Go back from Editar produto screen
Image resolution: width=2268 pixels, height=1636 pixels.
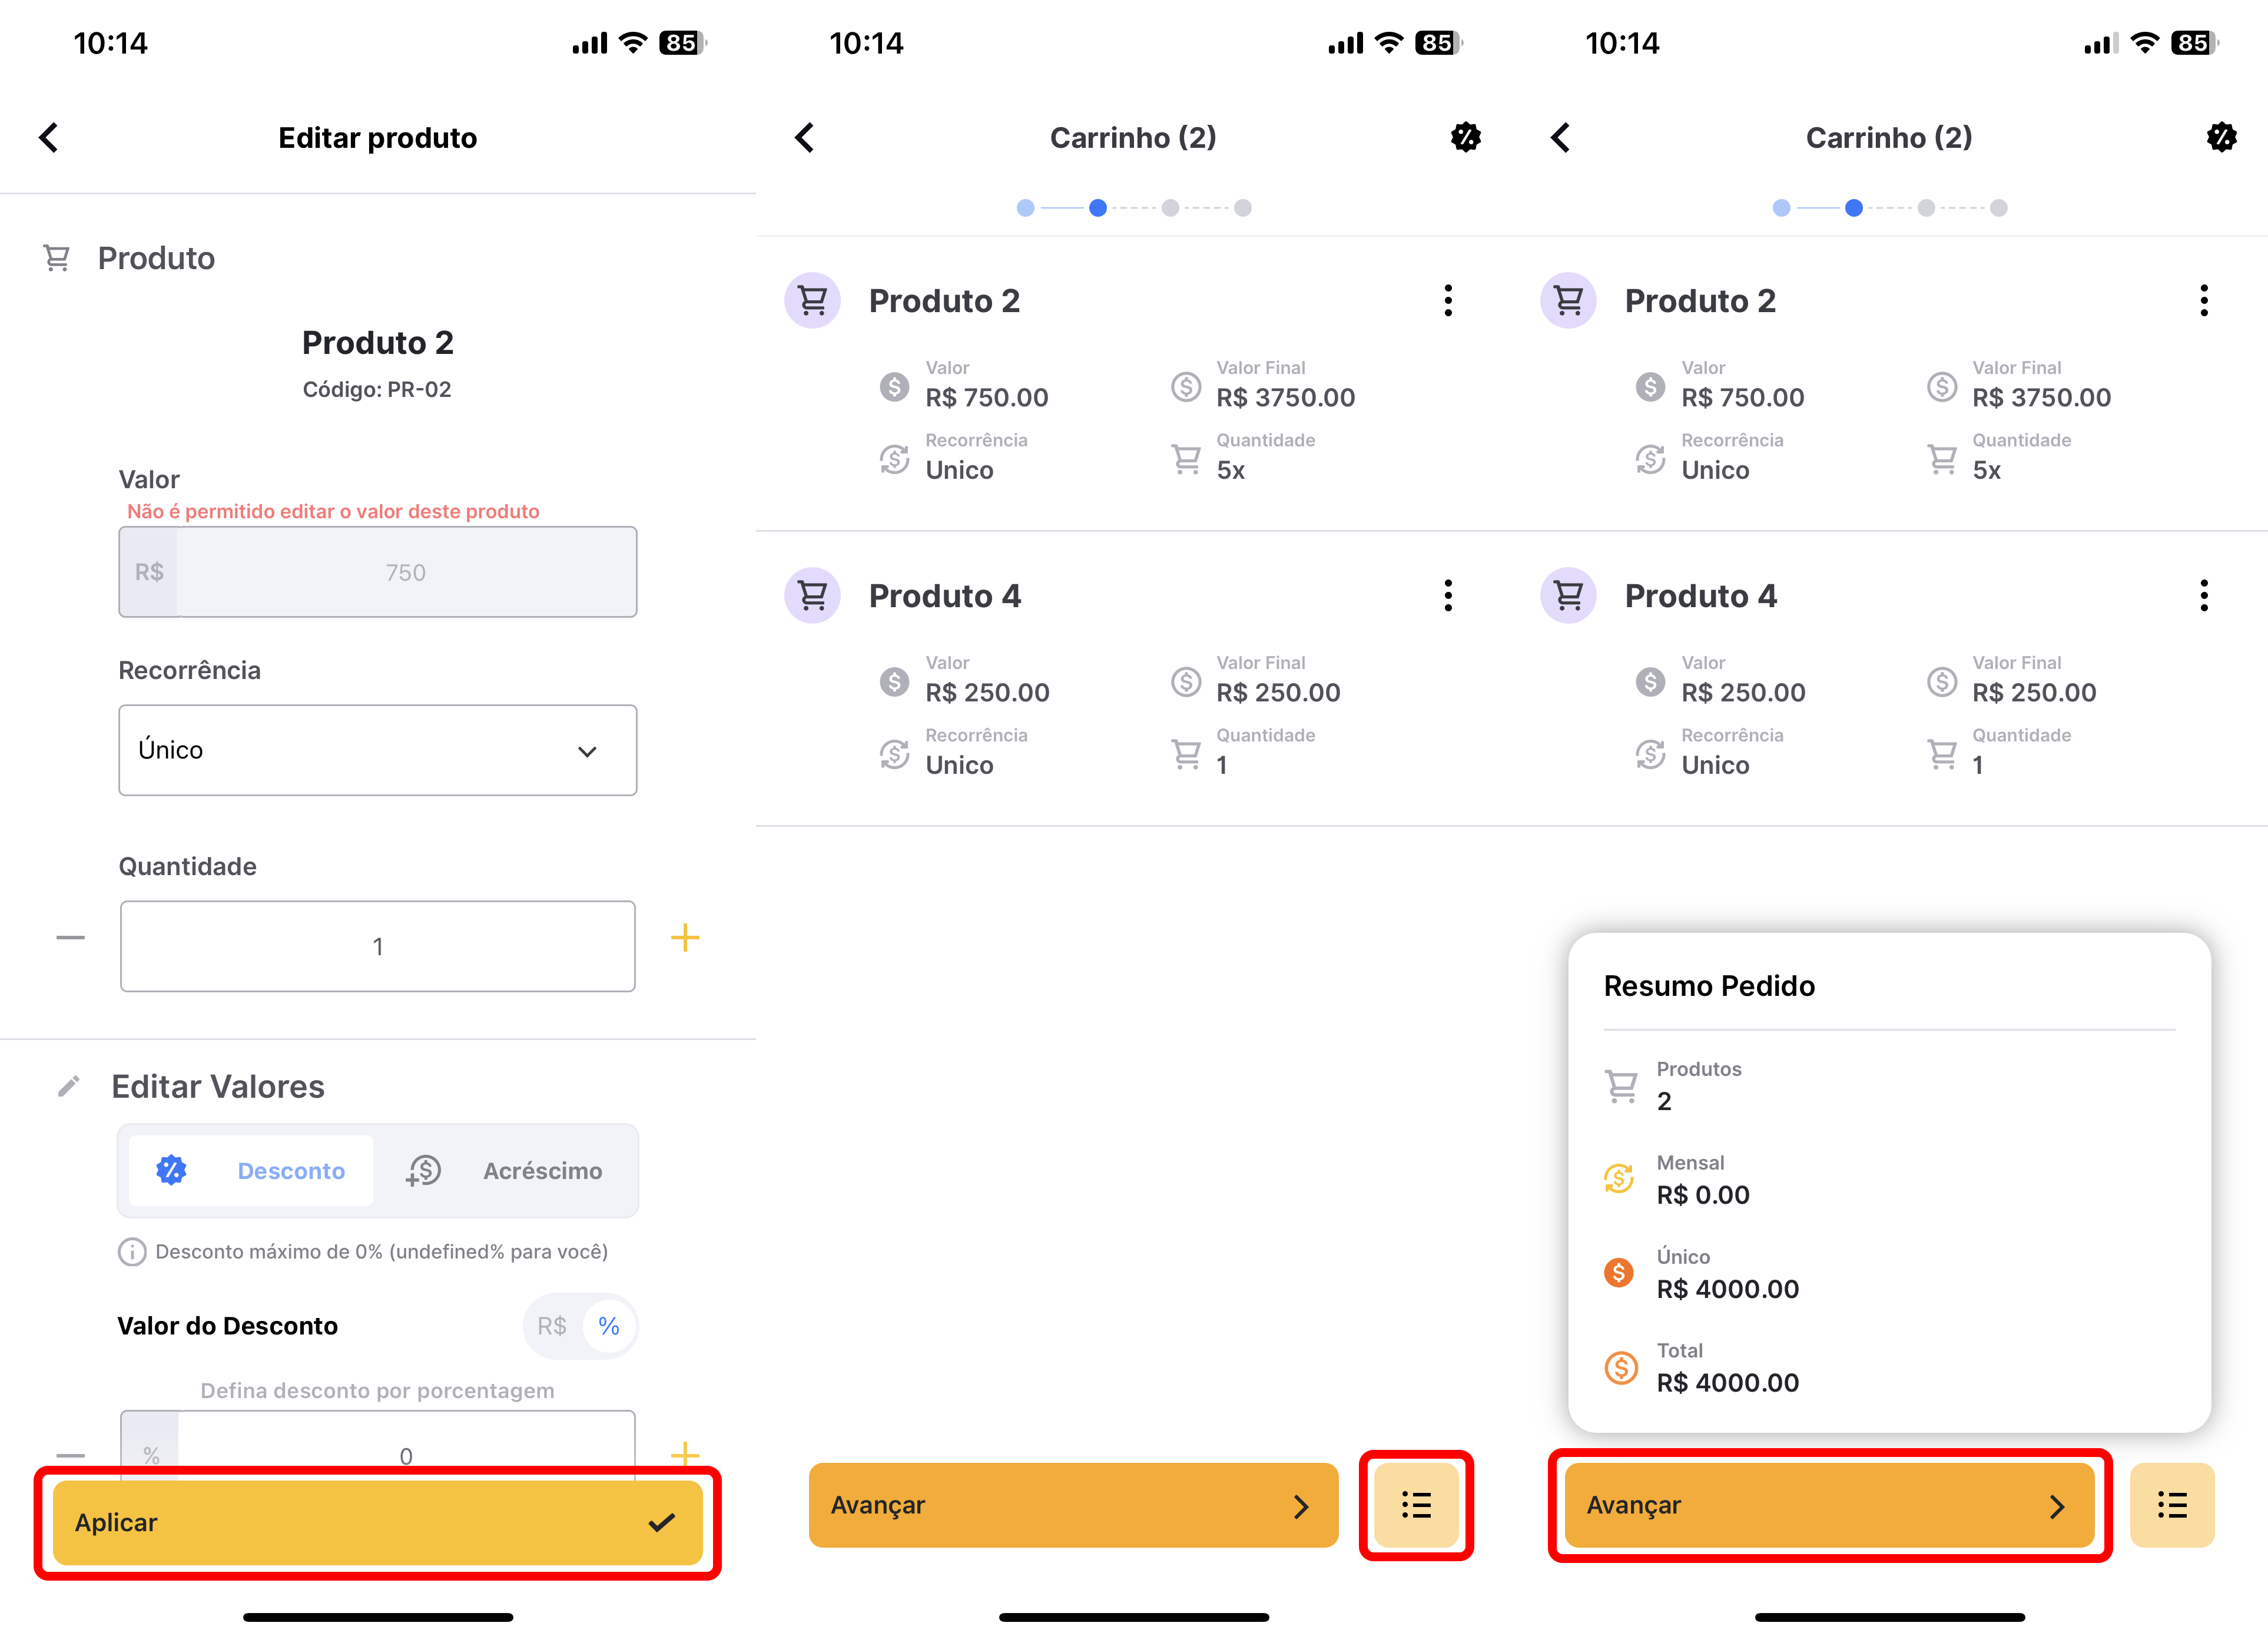(49, 138)
